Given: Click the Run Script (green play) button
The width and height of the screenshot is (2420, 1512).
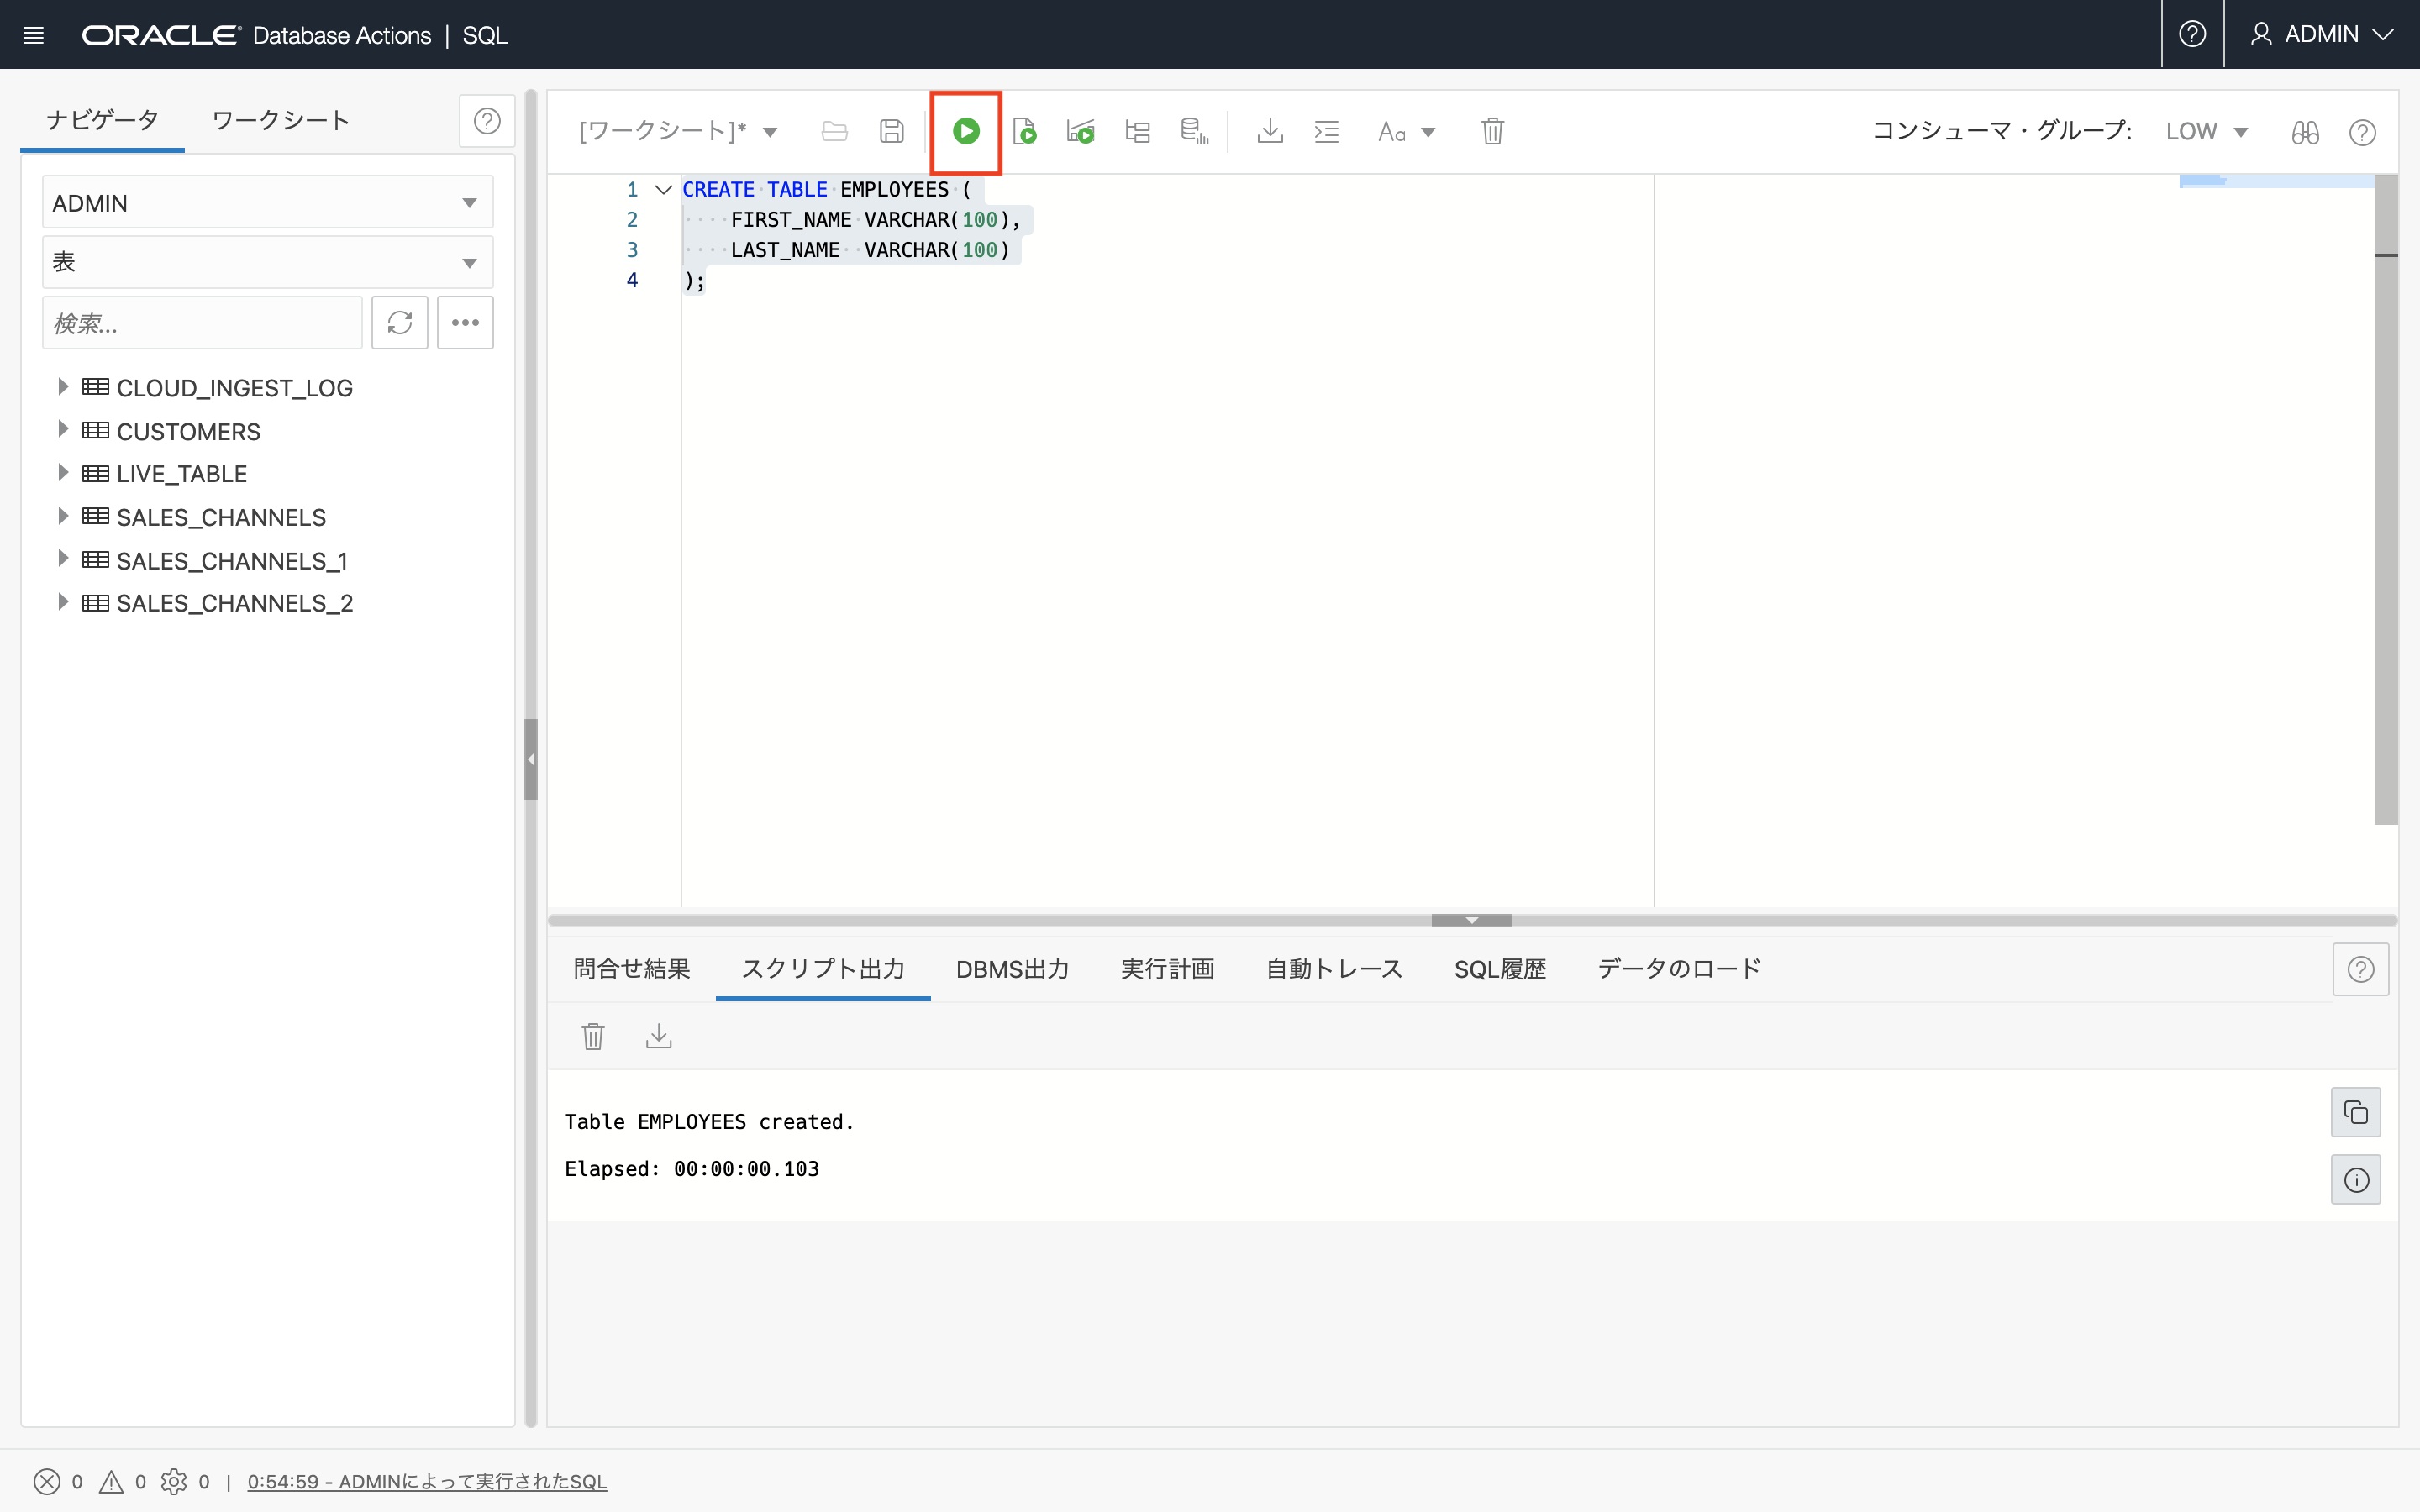Looking at the screenshot, I should click(967, 131).
